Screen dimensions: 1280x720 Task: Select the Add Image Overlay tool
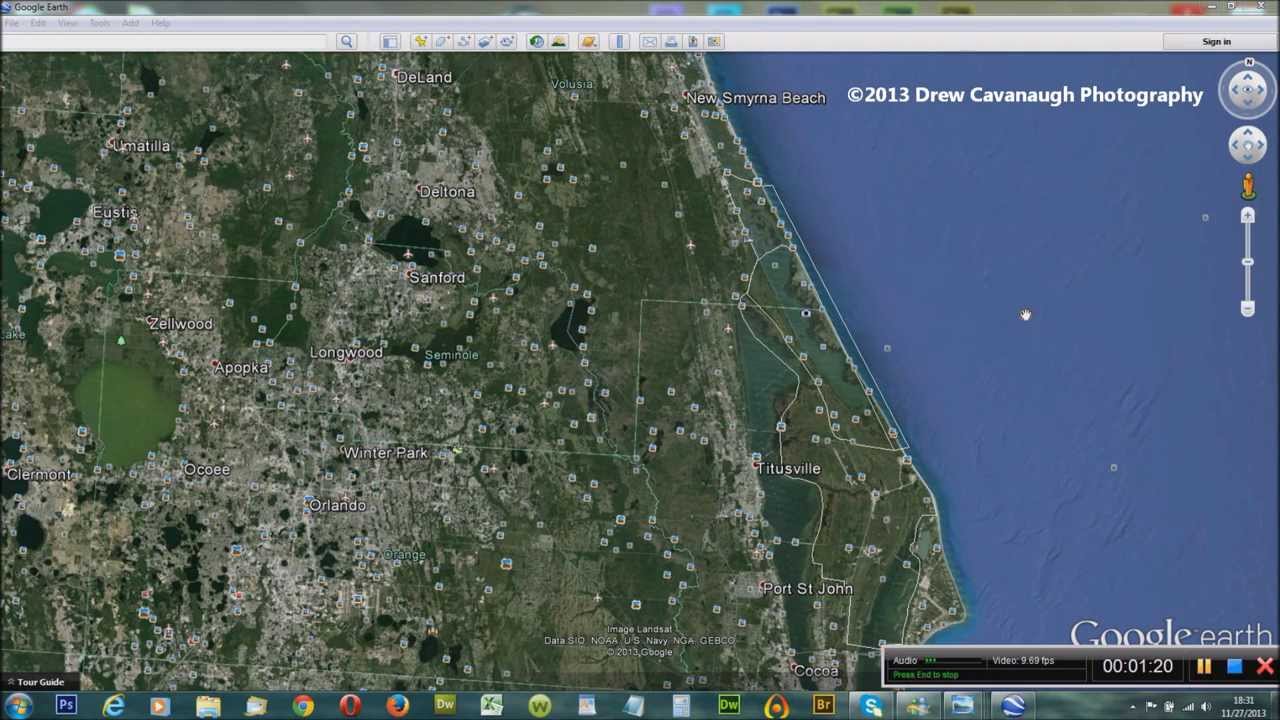pyautogui.click(x=486, y=41)
